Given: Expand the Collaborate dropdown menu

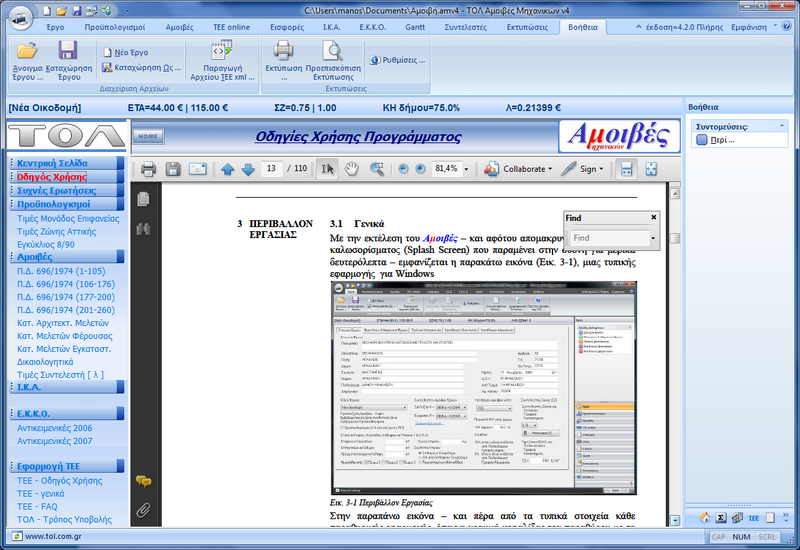Looking at the screenshot, I should [552, 169].
